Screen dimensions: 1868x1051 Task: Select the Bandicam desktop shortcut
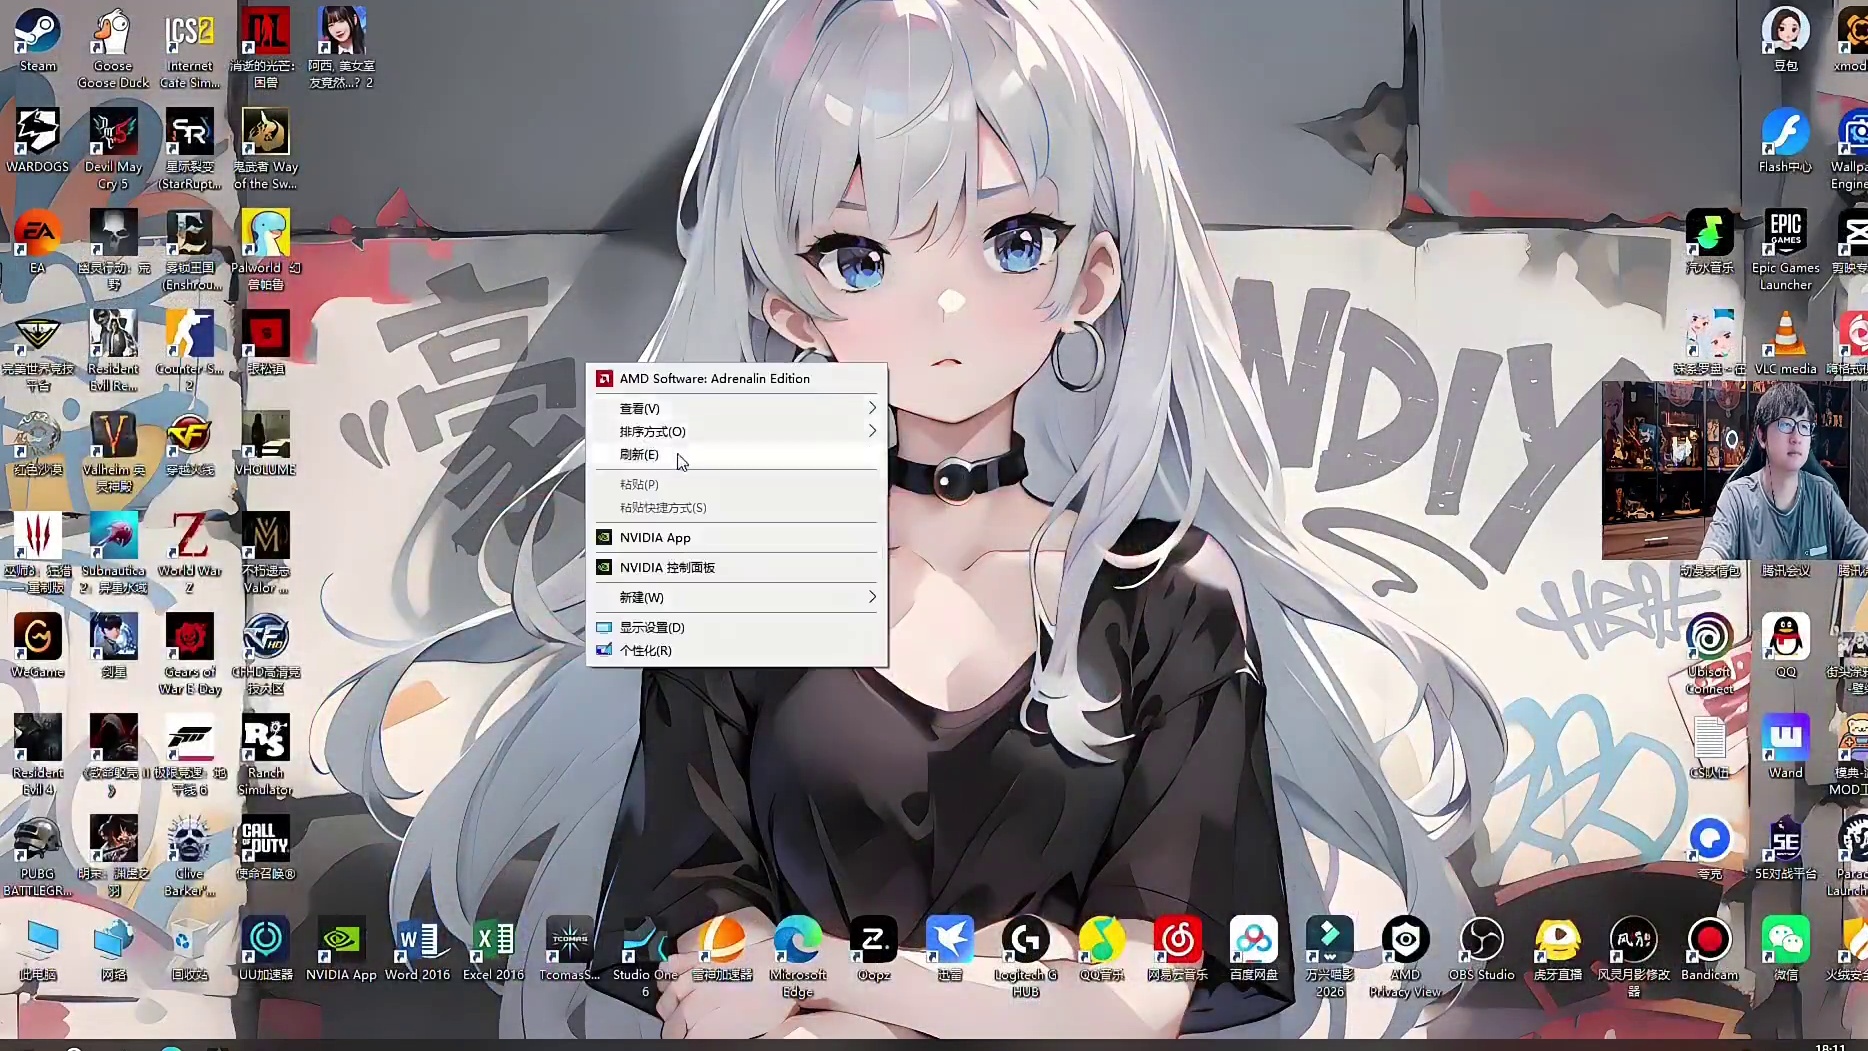[1709, 948]
